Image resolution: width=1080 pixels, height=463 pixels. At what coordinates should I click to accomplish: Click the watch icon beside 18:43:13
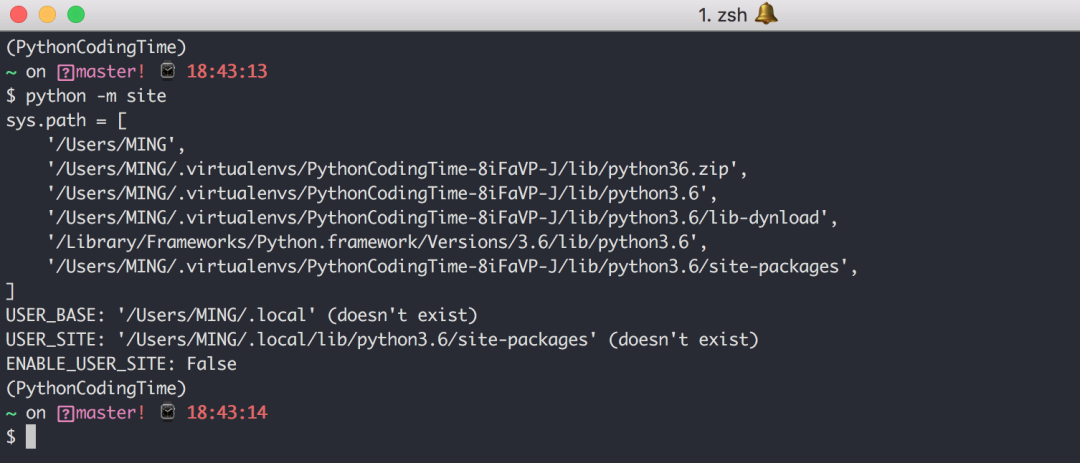tap(167, 71)
